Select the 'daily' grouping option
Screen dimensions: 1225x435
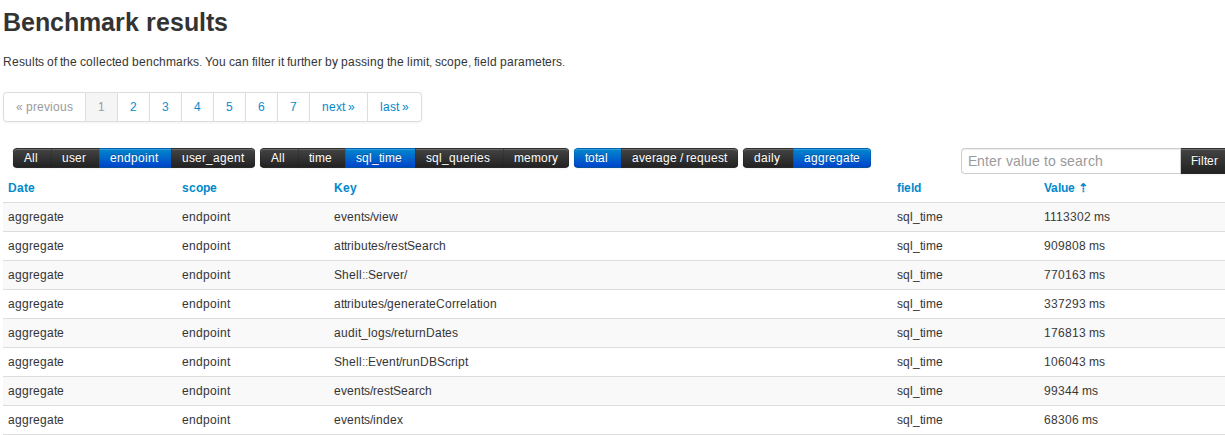767,158
